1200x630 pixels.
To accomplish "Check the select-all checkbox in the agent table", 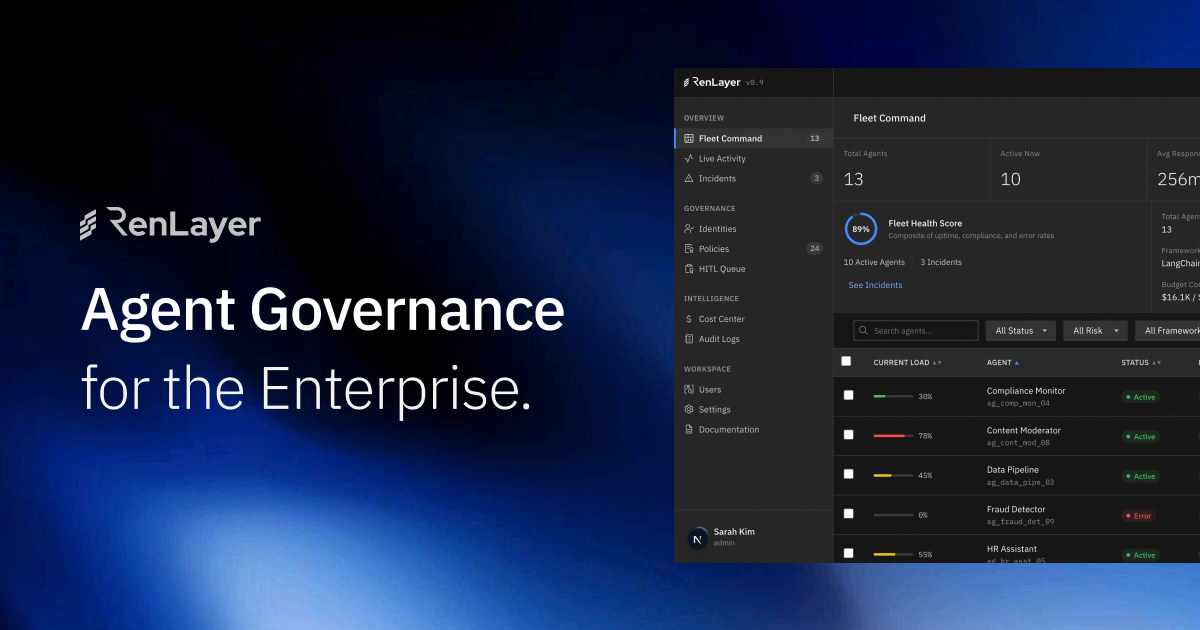I will (847, 361).
